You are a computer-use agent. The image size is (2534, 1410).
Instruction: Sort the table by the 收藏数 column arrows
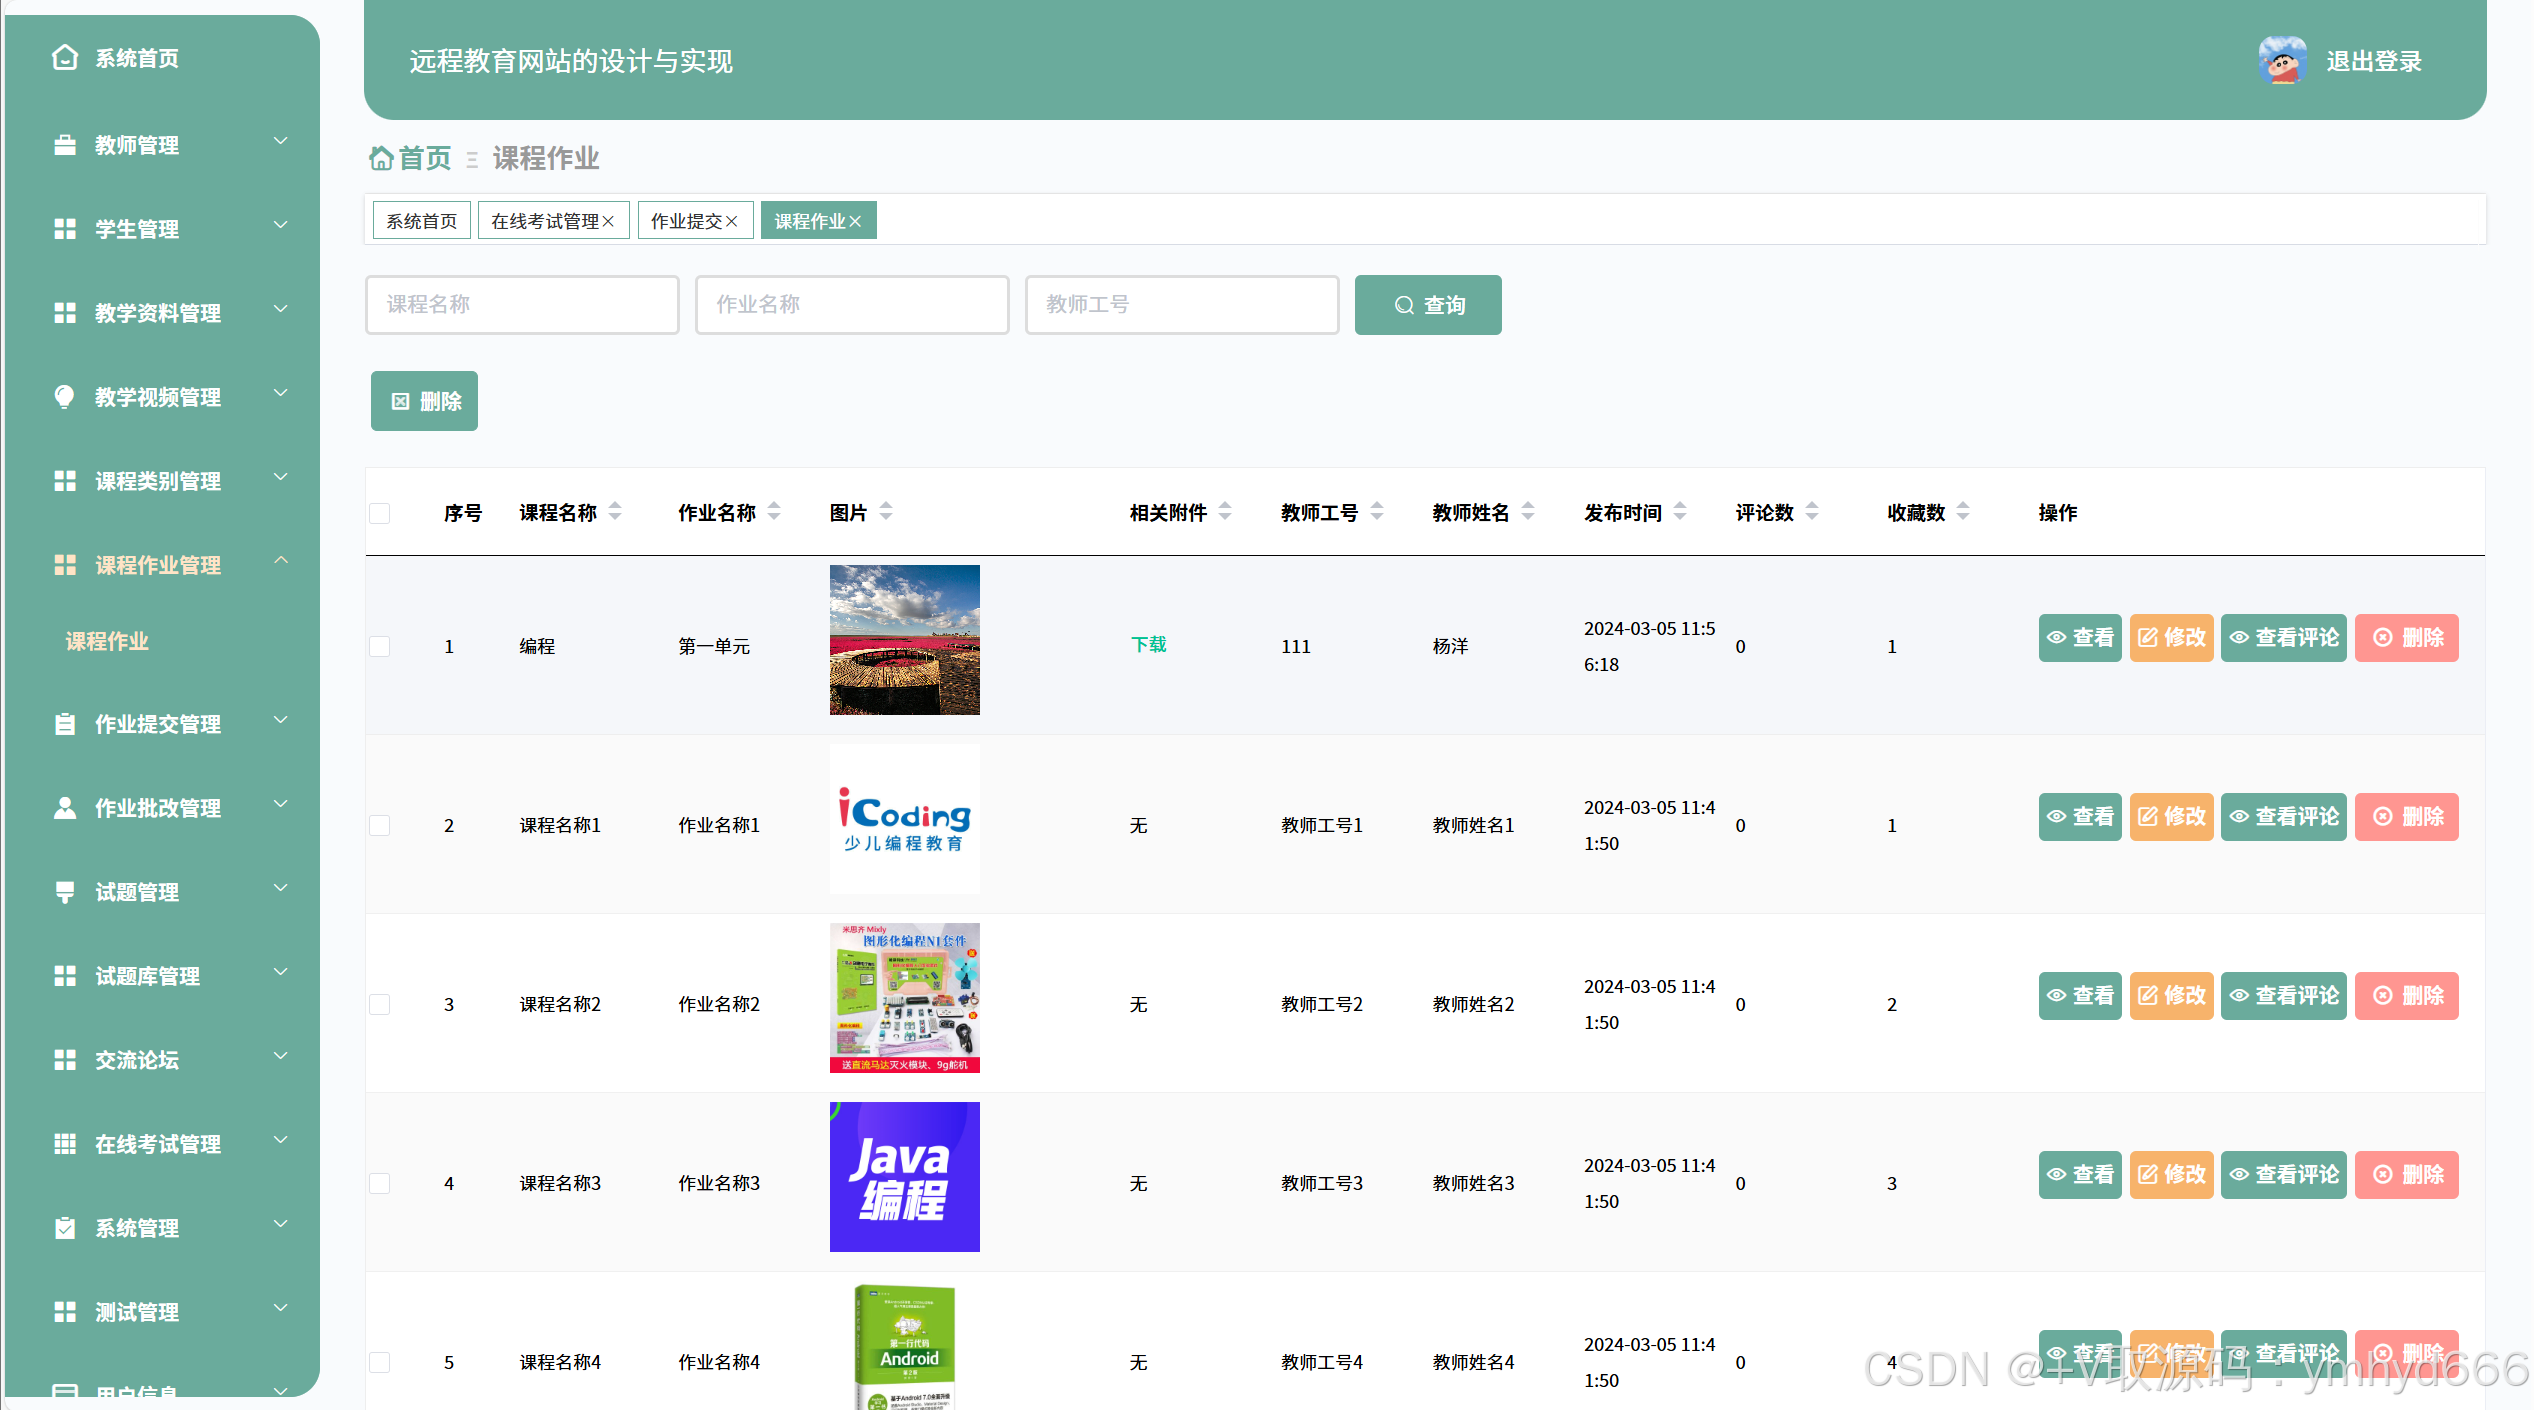[1963, 512]
